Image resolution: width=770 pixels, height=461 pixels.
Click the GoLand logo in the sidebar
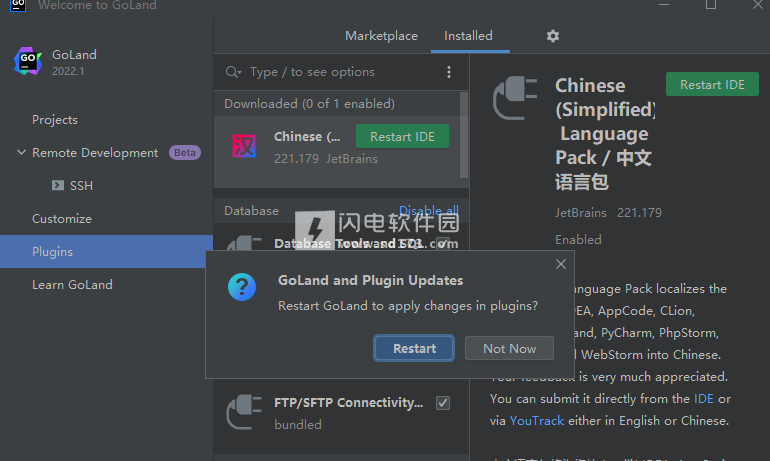pyautogui.click(x=28, y=61)
